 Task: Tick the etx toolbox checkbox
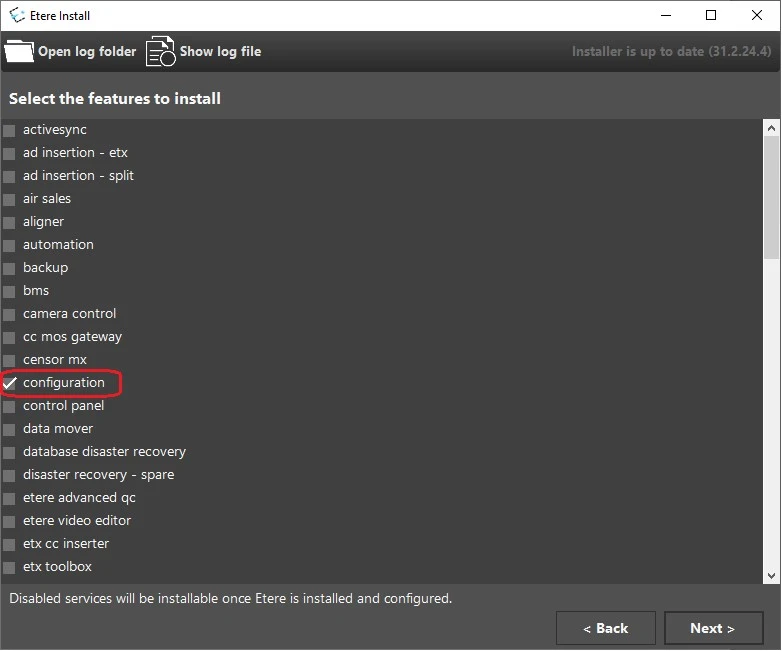(9, 568)
